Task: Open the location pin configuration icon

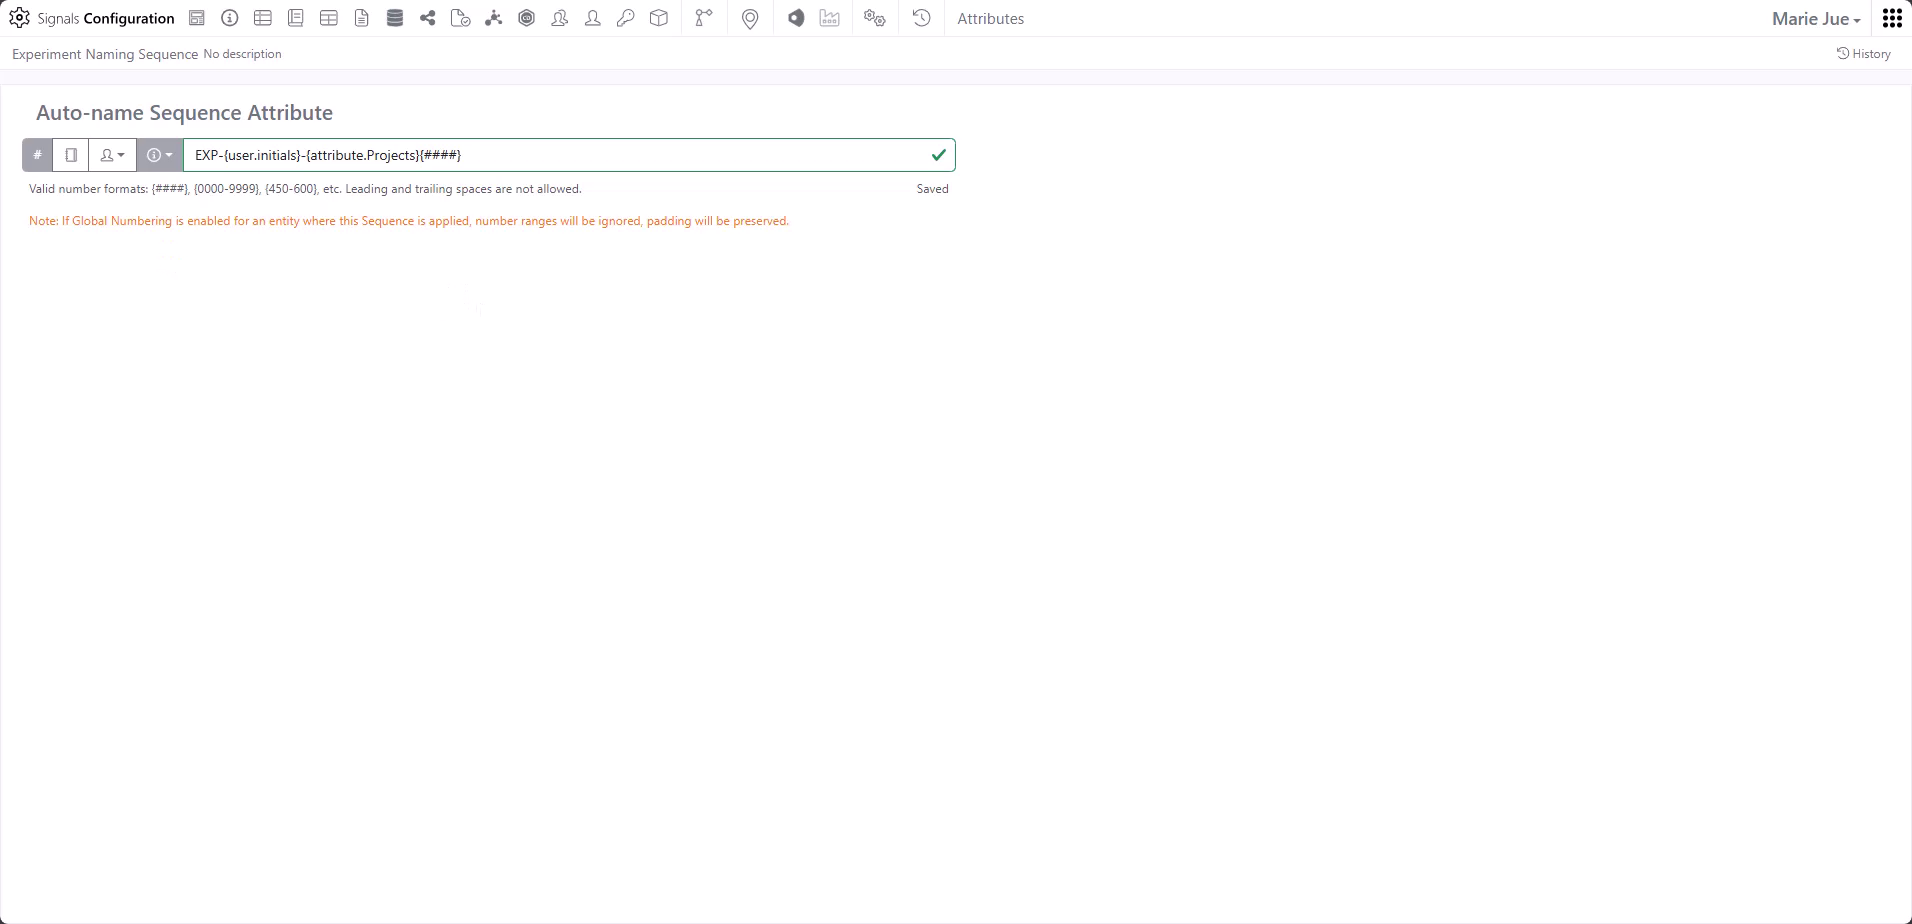Action: (749, 18)
